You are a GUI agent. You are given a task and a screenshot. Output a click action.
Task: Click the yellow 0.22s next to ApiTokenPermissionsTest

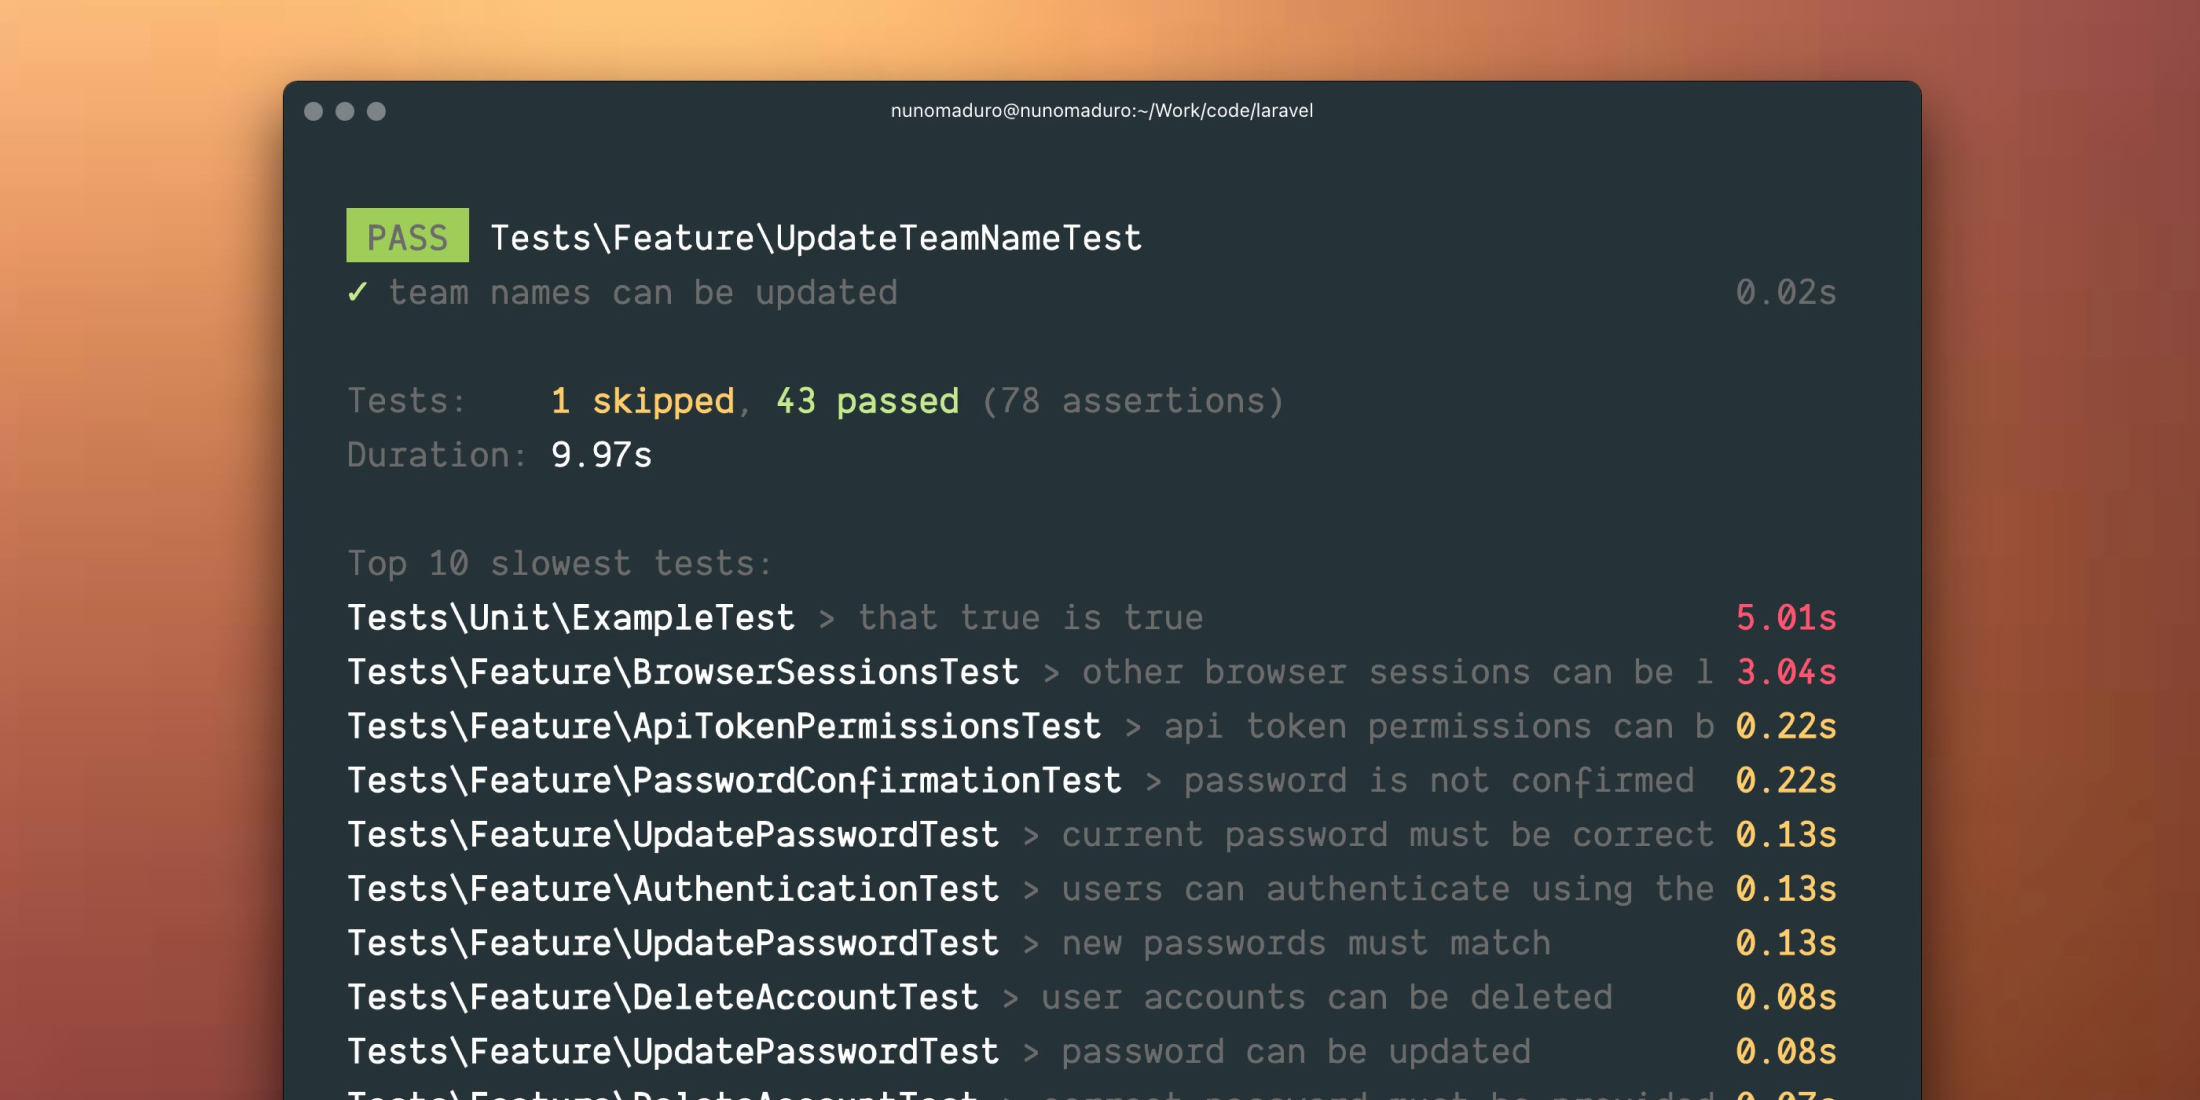tap(1786, 726)
